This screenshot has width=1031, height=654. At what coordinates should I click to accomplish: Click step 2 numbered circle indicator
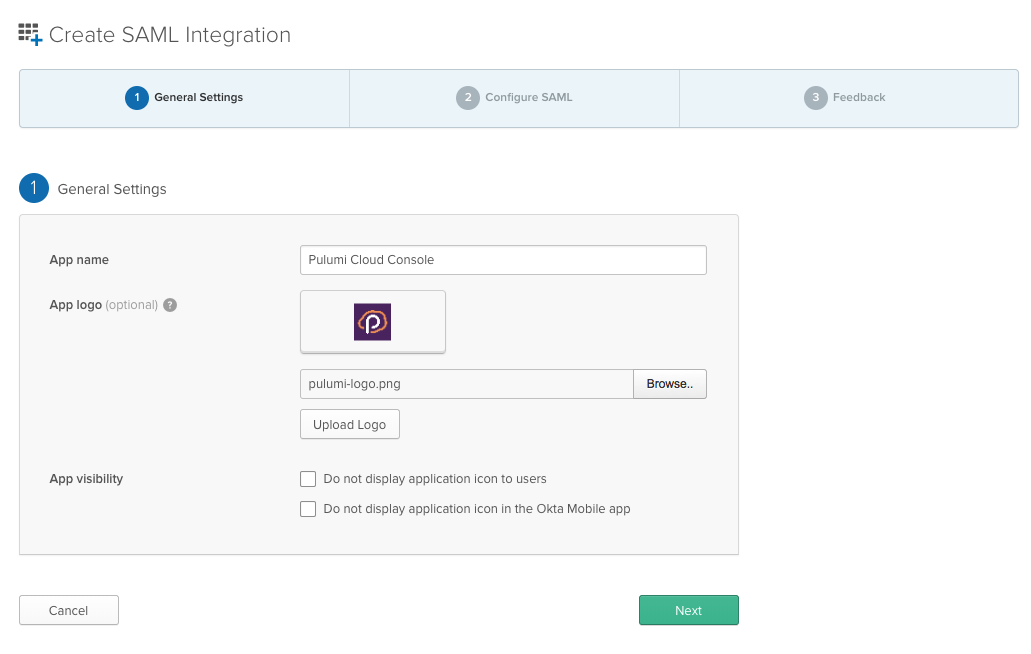coord(468,97)
